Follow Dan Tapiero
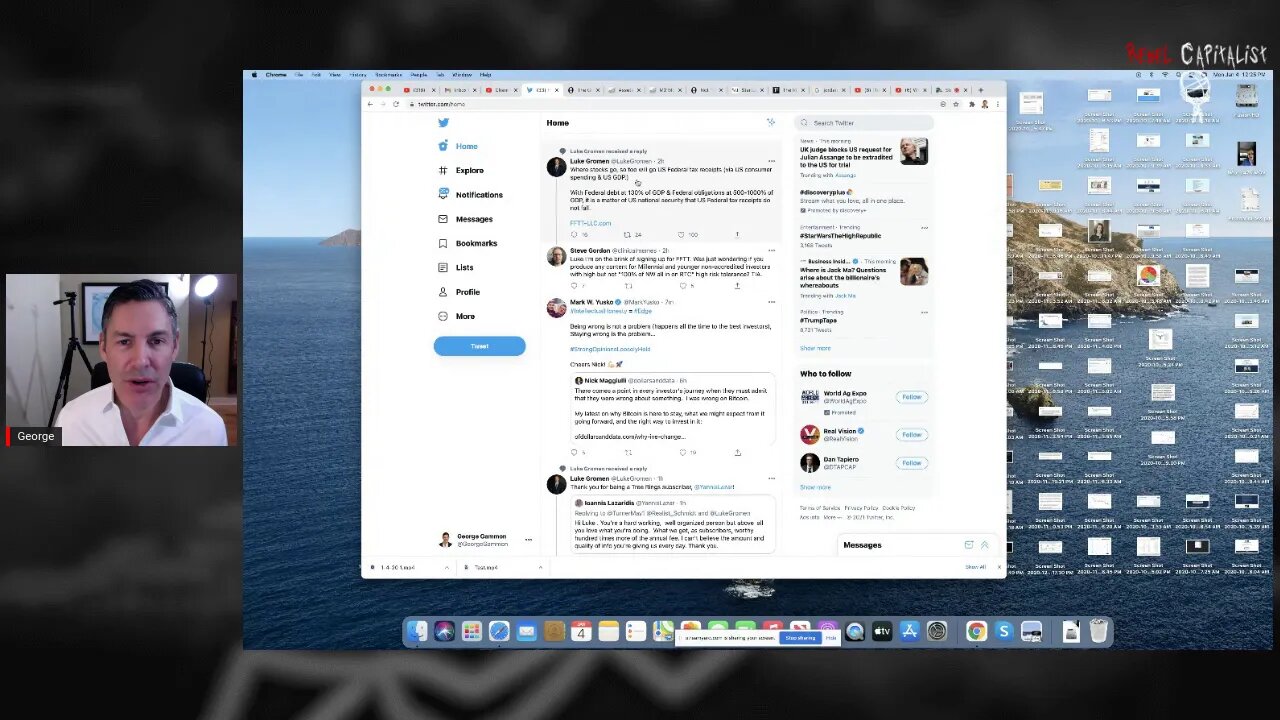This screenshot has height=720, width=1280. tap(912, 463)
